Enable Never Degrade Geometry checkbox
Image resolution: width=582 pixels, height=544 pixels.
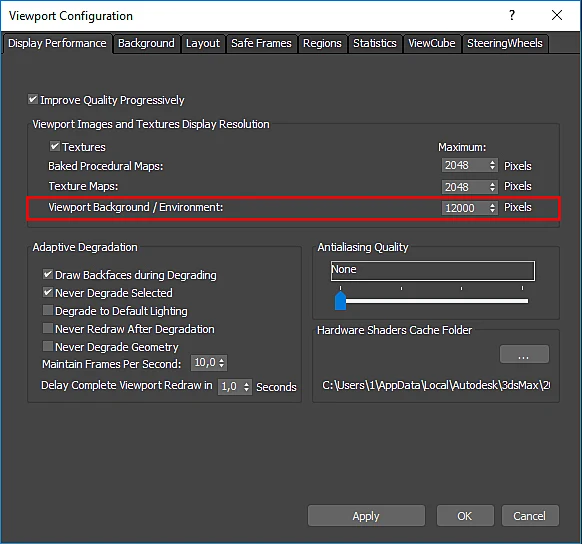pos(48,346)
